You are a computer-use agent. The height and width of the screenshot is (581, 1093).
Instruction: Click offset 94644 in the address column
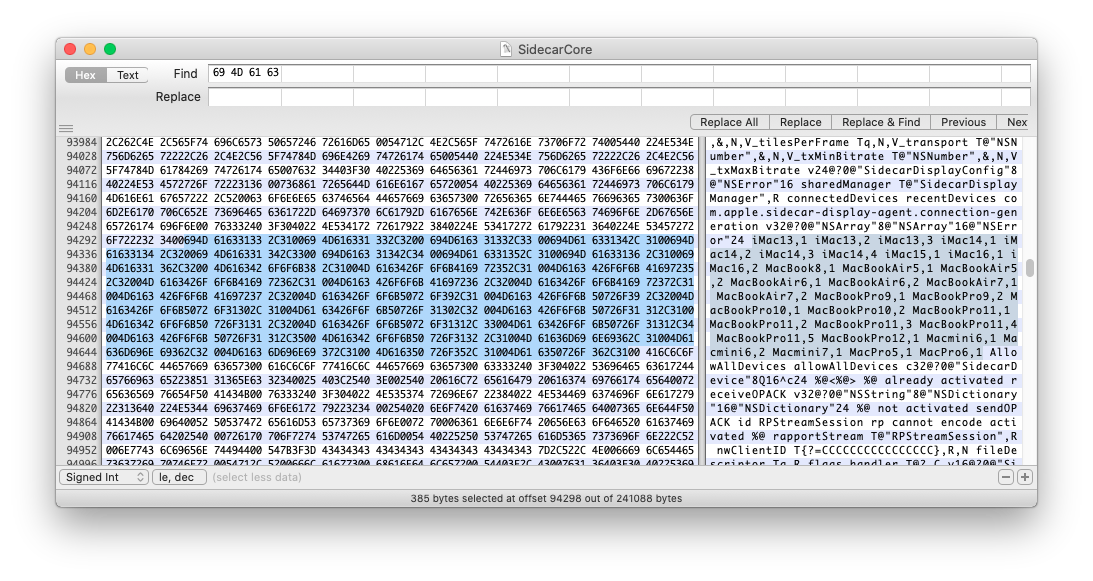coord(82,352)
